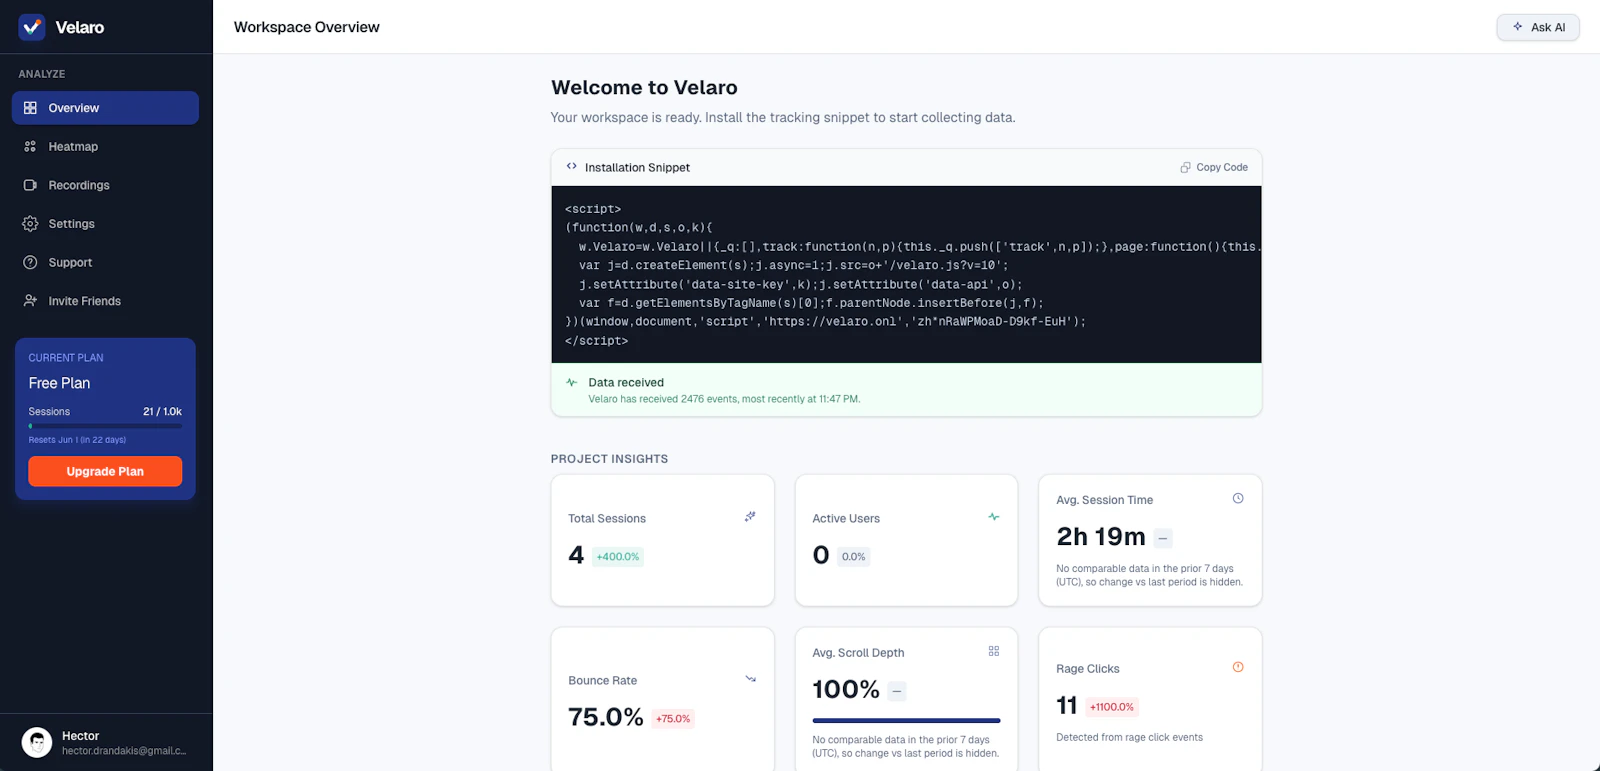Open the Support page
The height and width of the screenshot is (771, 1600).
tap(105, 262)
